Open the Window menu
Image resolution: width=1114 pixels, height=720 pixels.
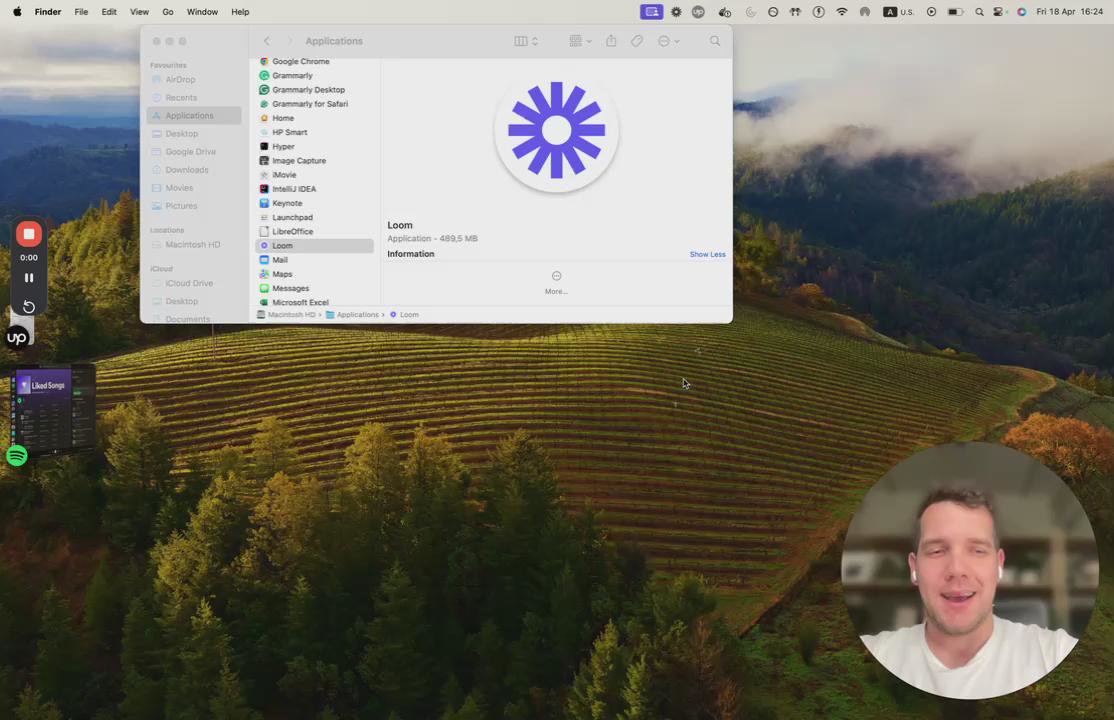(202, 11)
